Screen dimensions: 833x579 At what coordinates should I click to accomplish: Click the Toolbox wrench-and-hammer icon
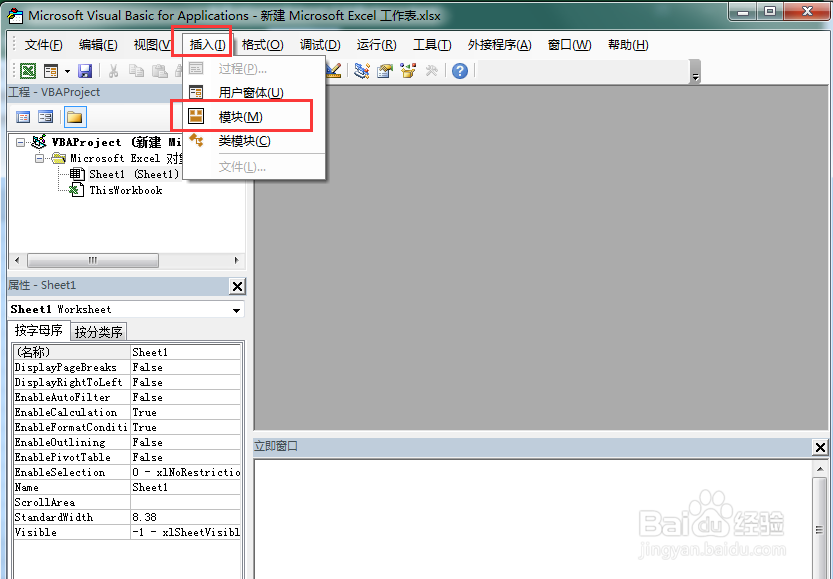click(x=431, y=71)
